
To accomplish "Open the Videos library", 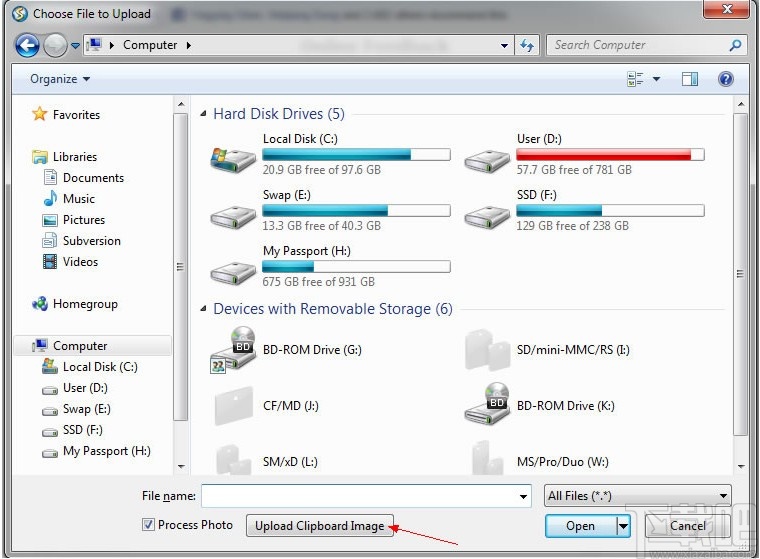I will 80,262.
